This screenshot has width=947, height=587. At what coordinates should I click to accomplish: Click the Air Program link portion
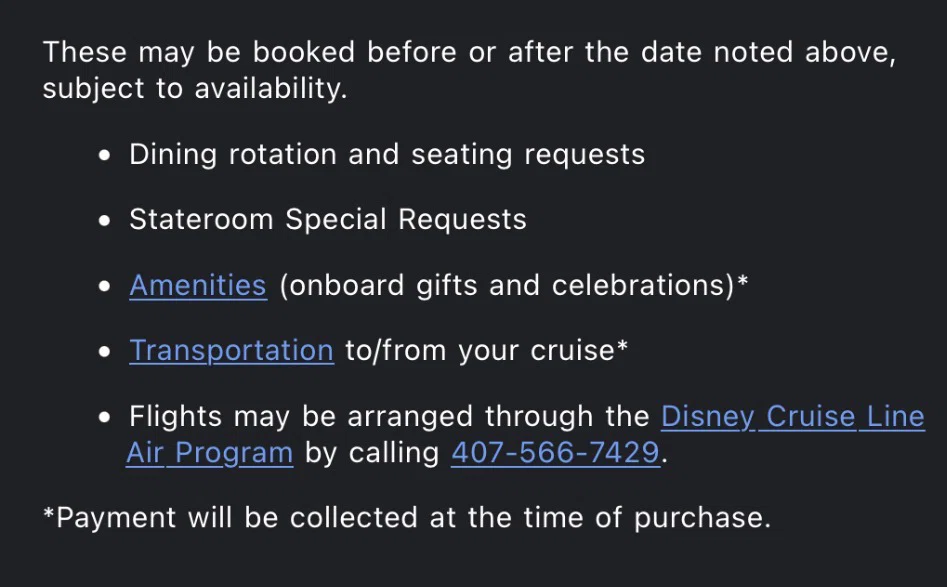210,452
